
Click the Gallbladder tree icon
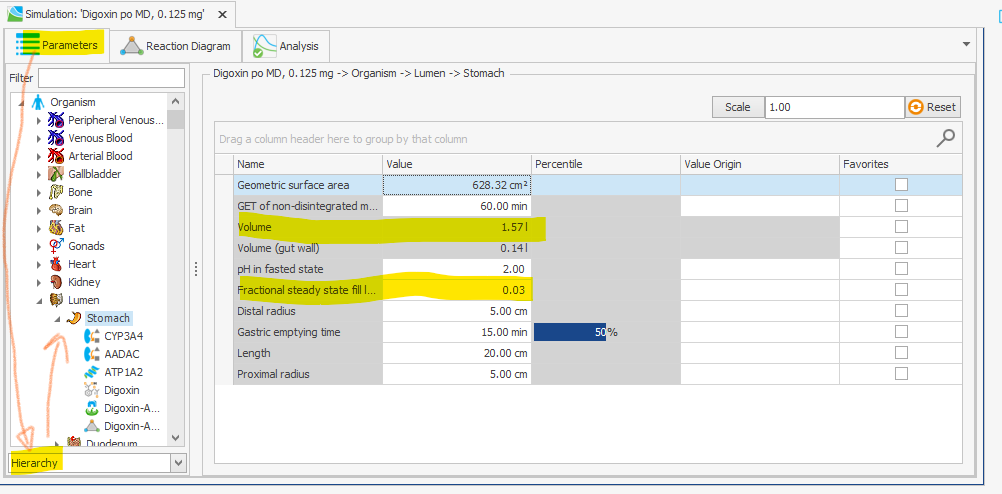click(57, 174)
